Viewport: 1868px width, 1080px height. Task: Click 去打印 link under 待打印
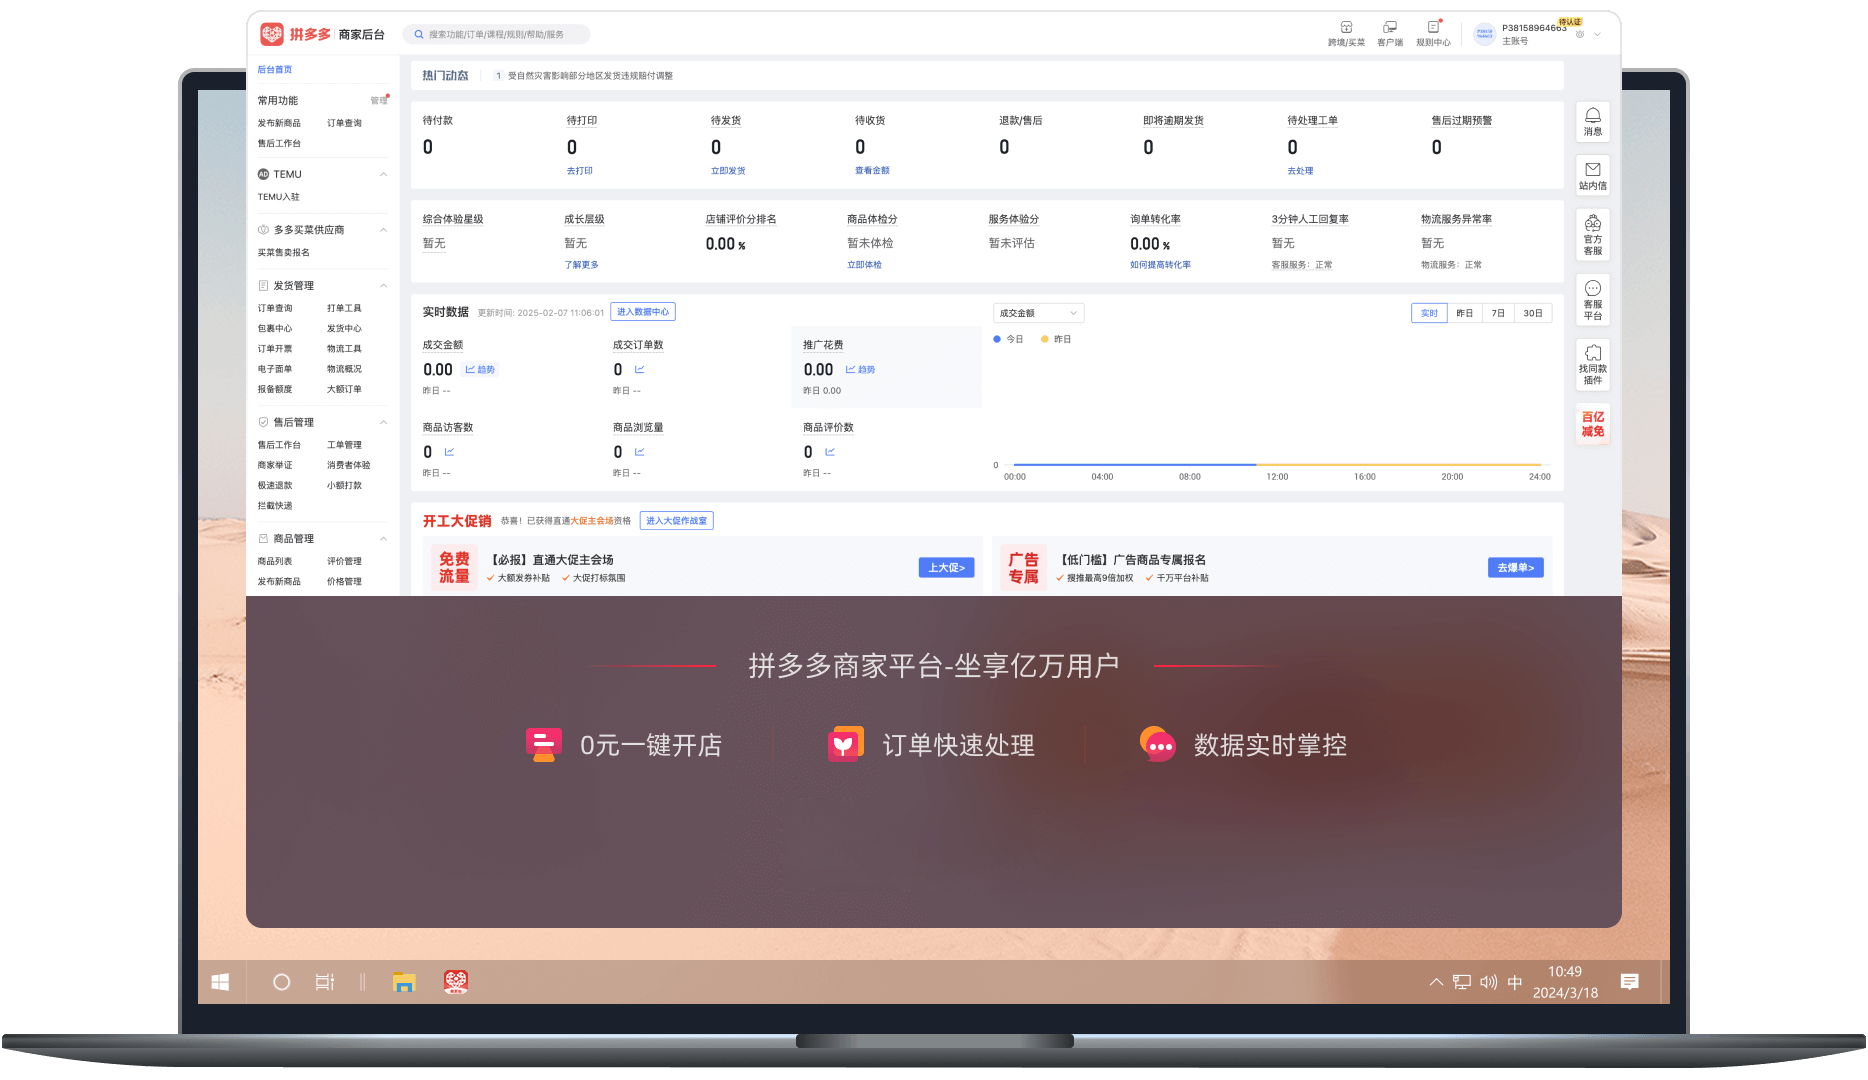(x=580, y=171)
